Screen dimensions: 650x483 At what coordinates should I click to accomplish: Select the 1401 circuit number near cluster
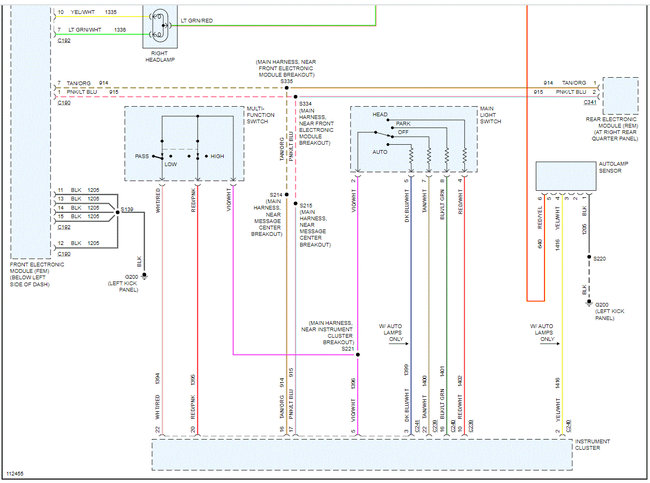click(442, 370)
